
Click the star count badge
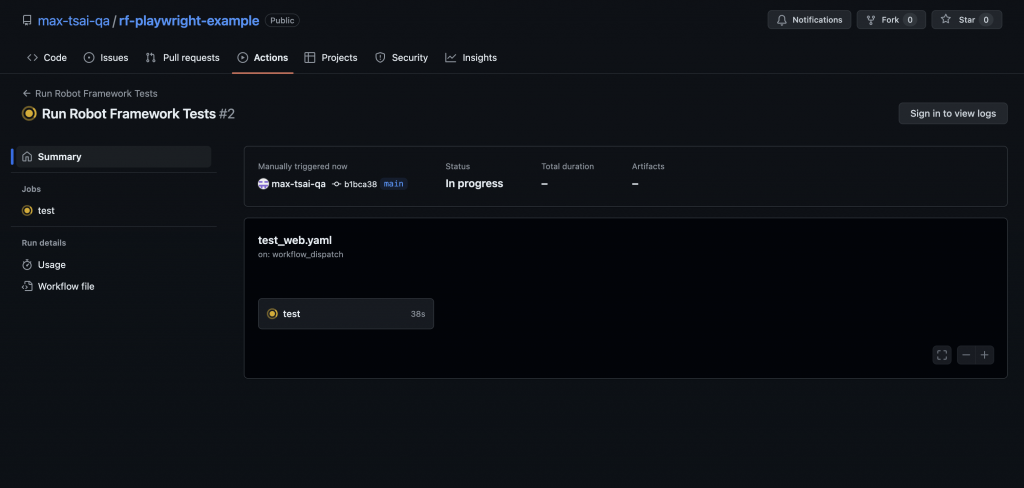(x=985, y=20)
